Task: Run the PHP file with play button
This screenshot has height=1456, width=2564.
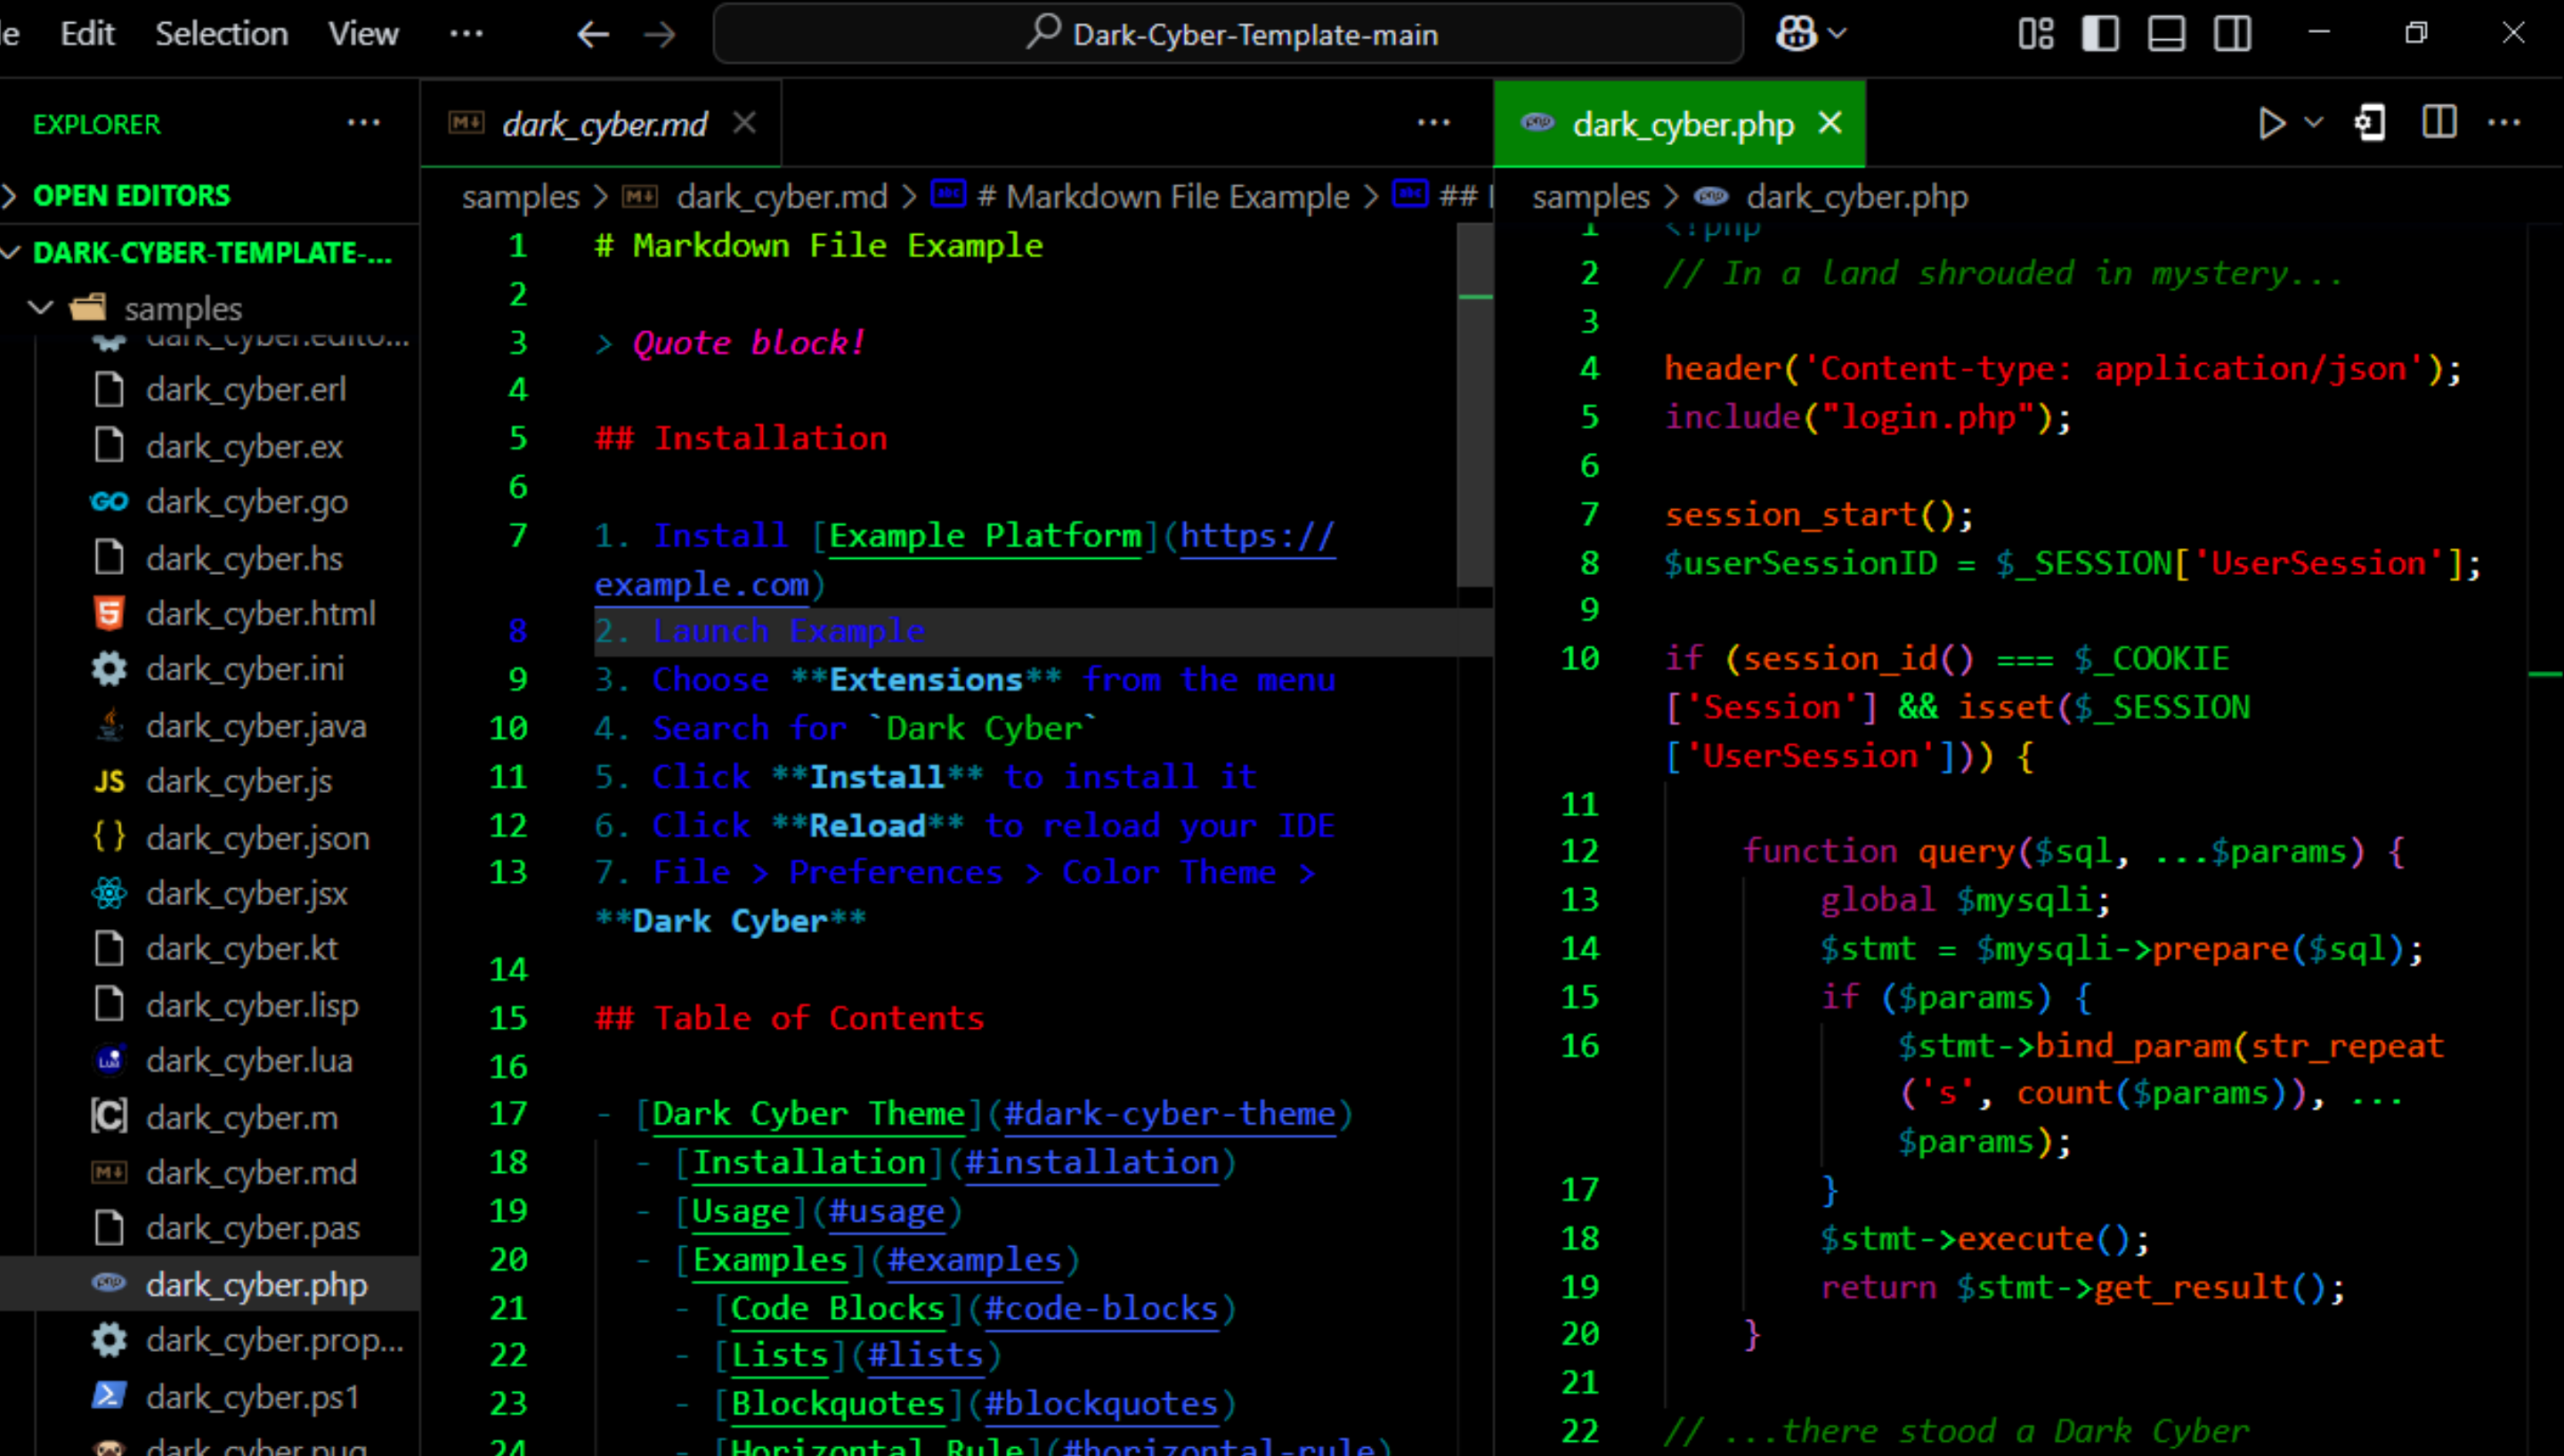Action: [x=2270, y=123]
